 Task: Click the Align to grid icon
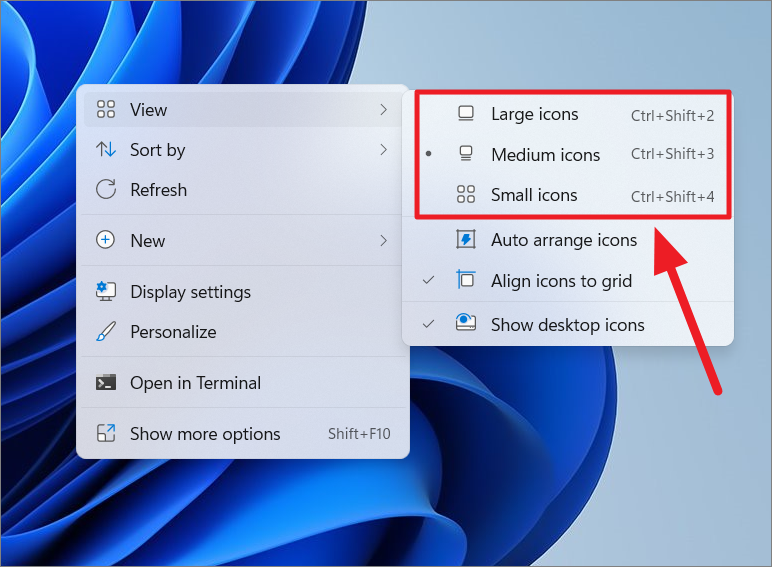tap(466, 280)
